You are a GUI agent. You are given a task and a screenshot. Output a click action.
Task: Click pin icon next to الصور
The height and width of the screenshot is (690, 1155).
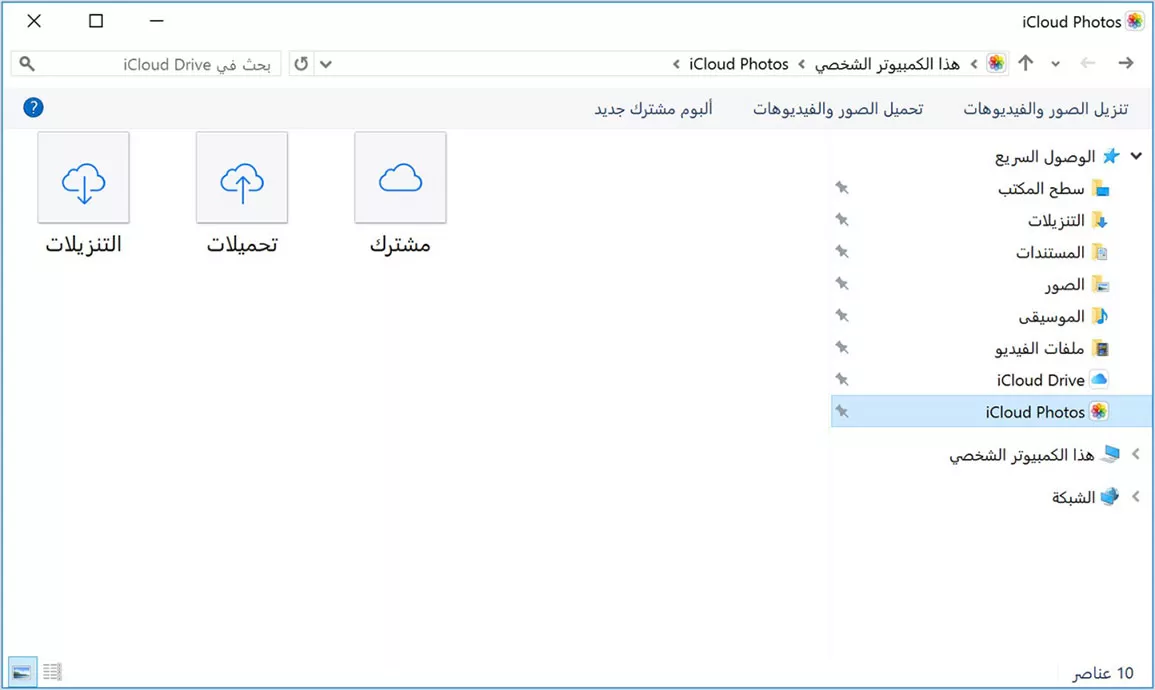842,284
